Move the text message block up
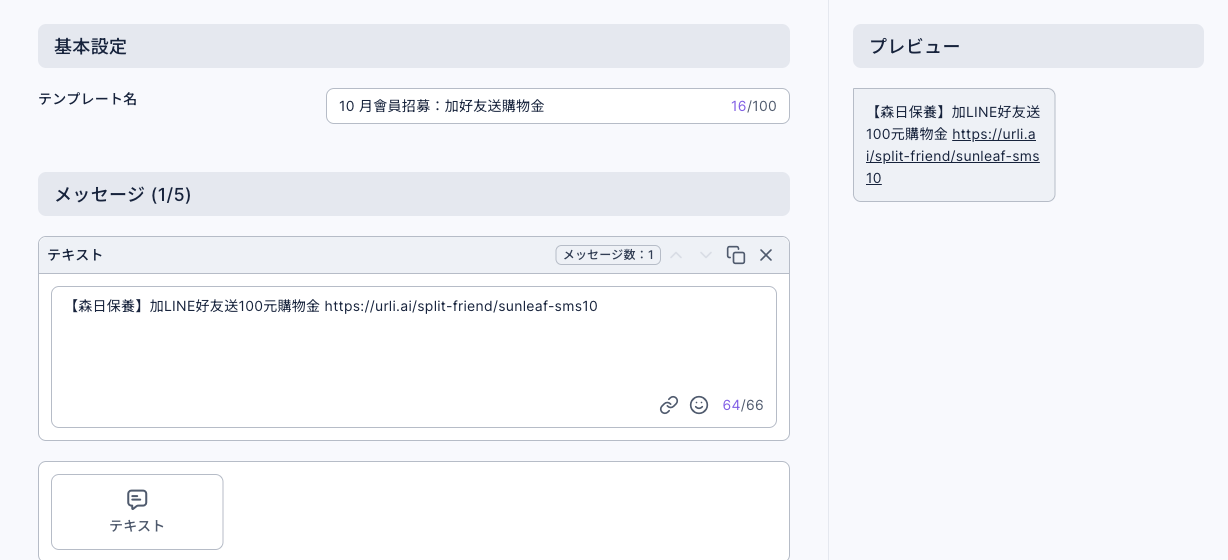 tap(676, 255)
